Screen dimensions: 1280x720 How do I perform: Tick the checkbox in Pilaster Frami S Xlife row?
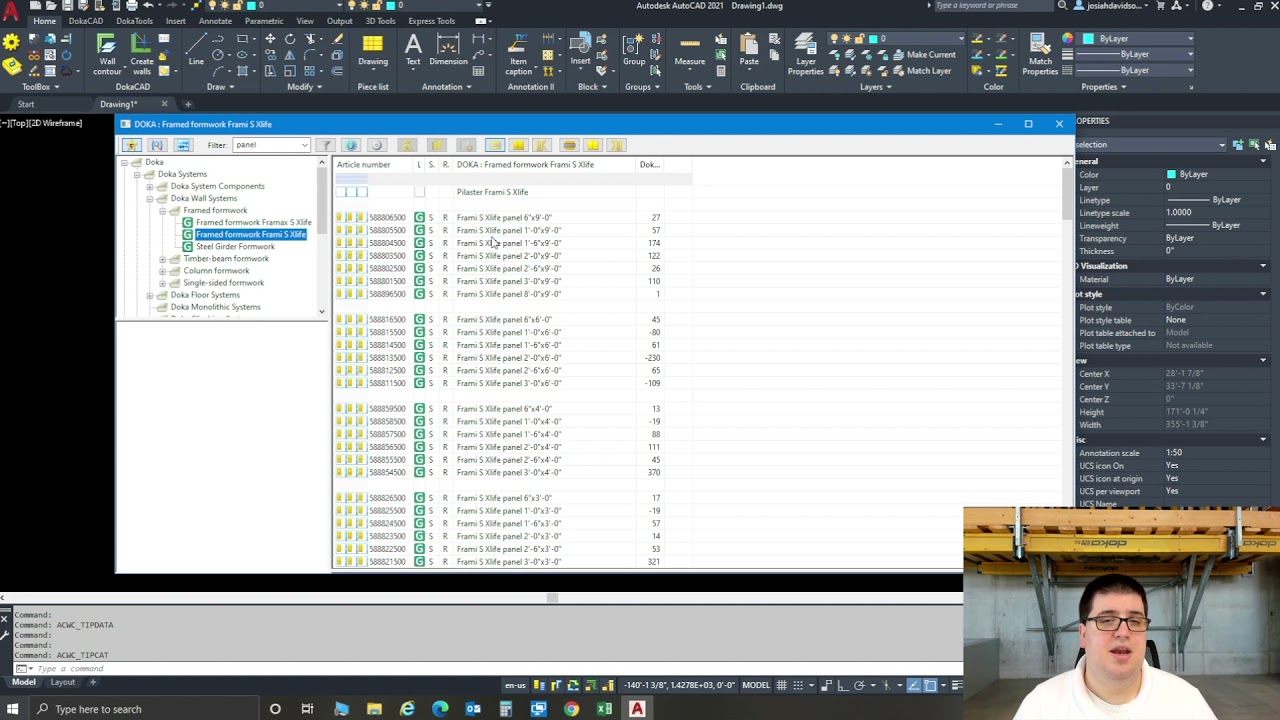pyautogui.click(x=419, y=192)
